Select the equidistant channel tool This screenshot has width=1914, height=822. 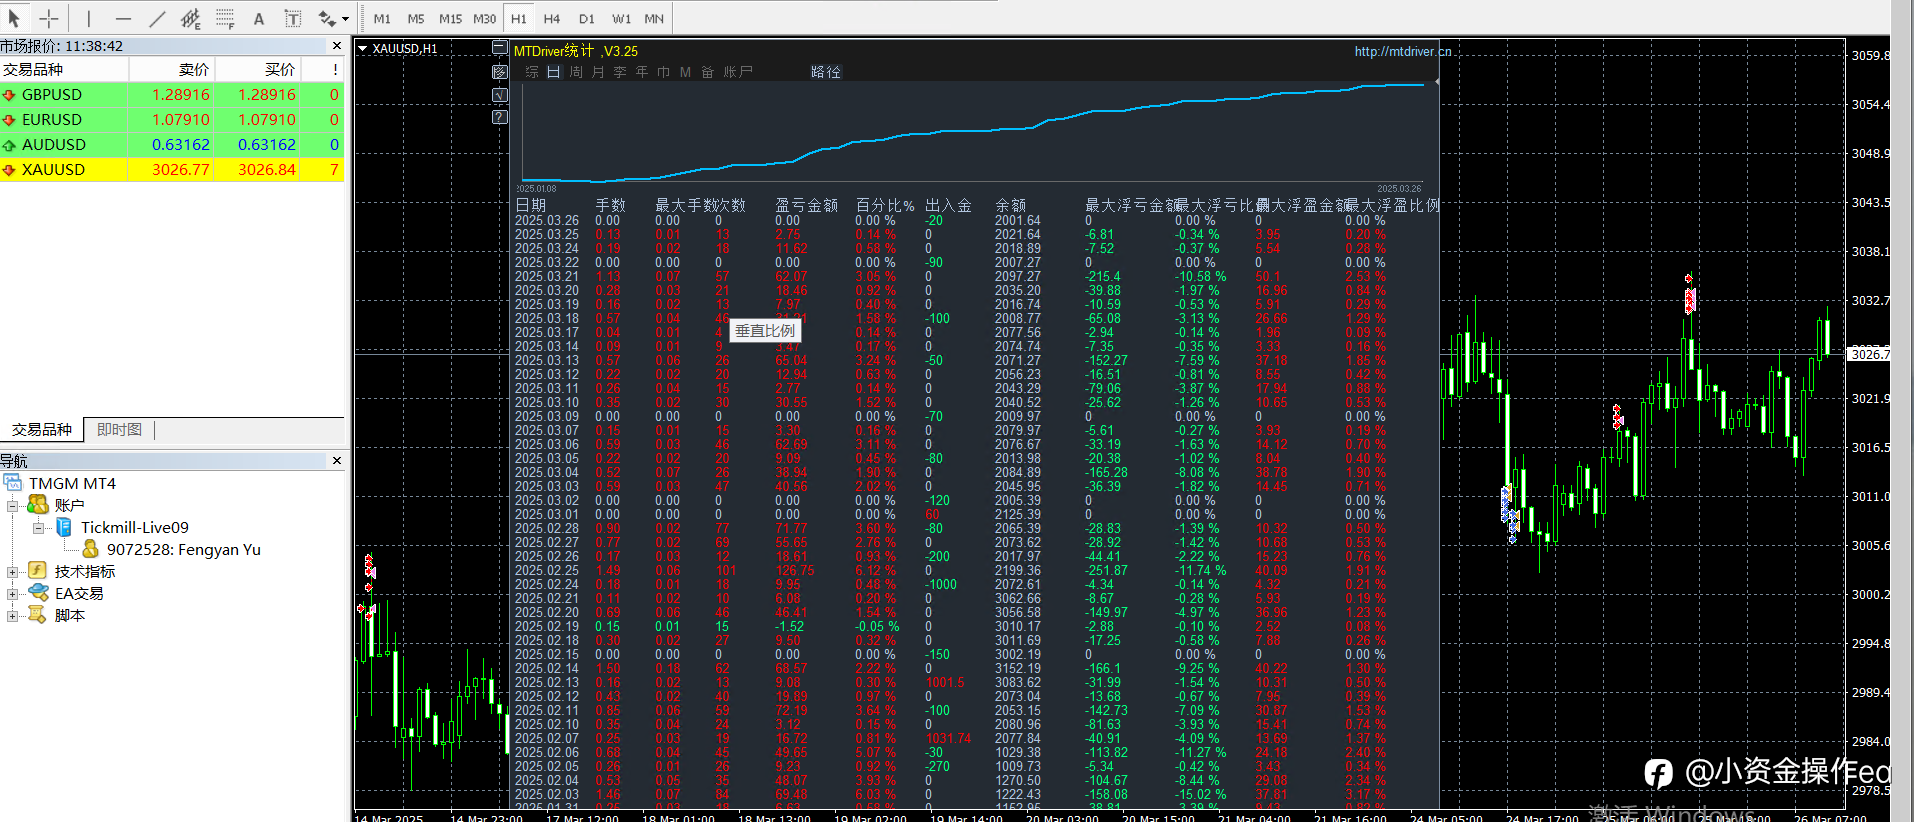click(x=190, y=18)
